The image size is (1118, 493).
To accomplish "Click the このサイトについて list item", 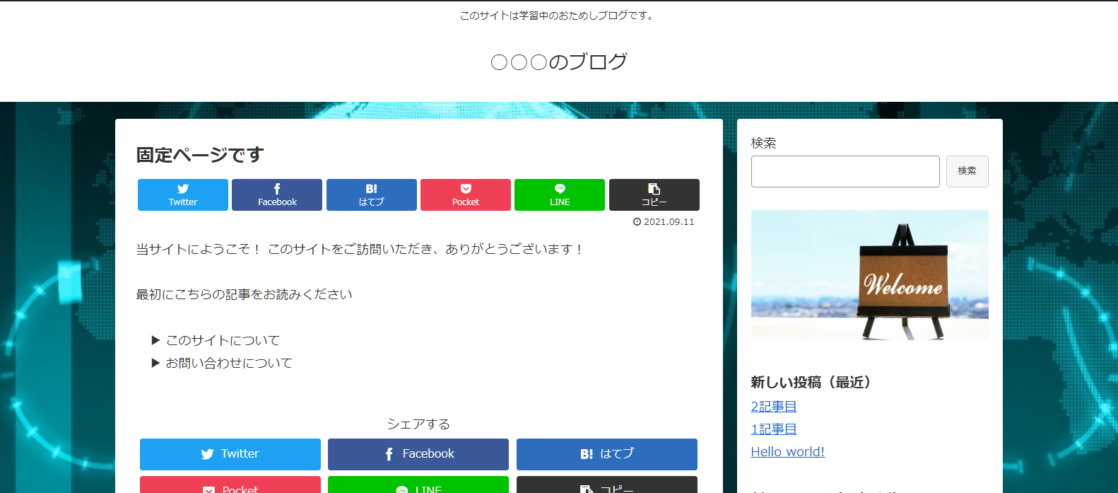I will pyautogui.click(x=223, y=340).
